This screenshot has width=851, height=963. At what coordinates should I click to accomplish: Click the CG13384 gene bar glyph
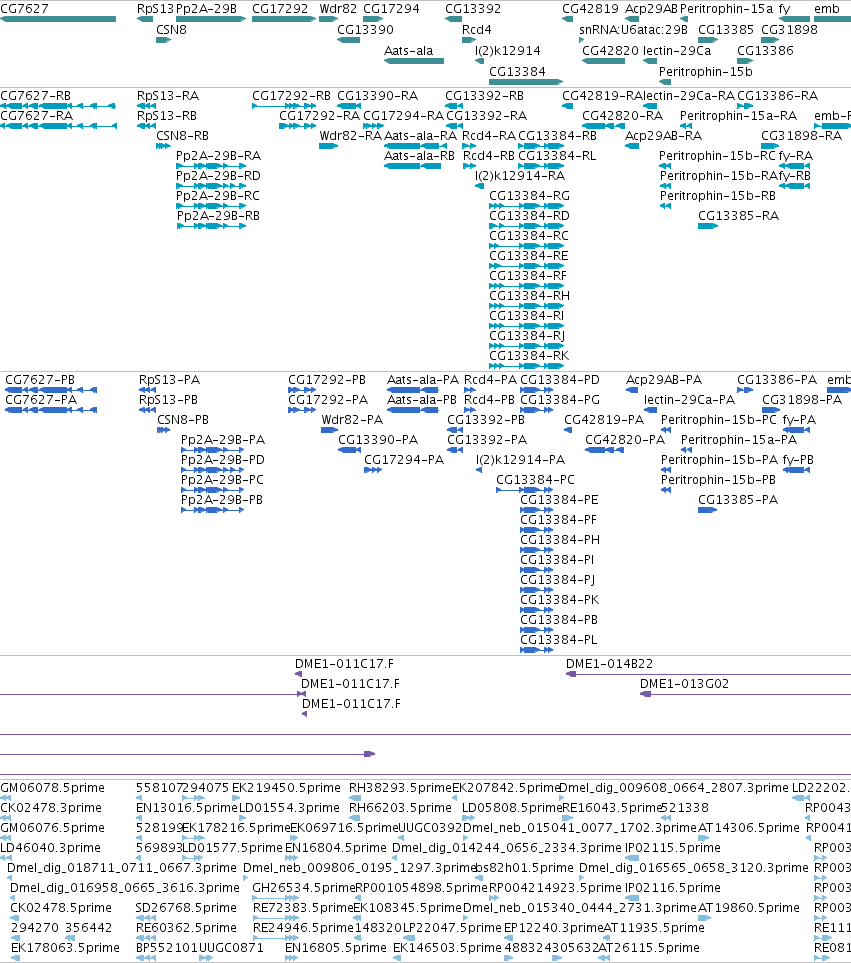coord(526,82)
